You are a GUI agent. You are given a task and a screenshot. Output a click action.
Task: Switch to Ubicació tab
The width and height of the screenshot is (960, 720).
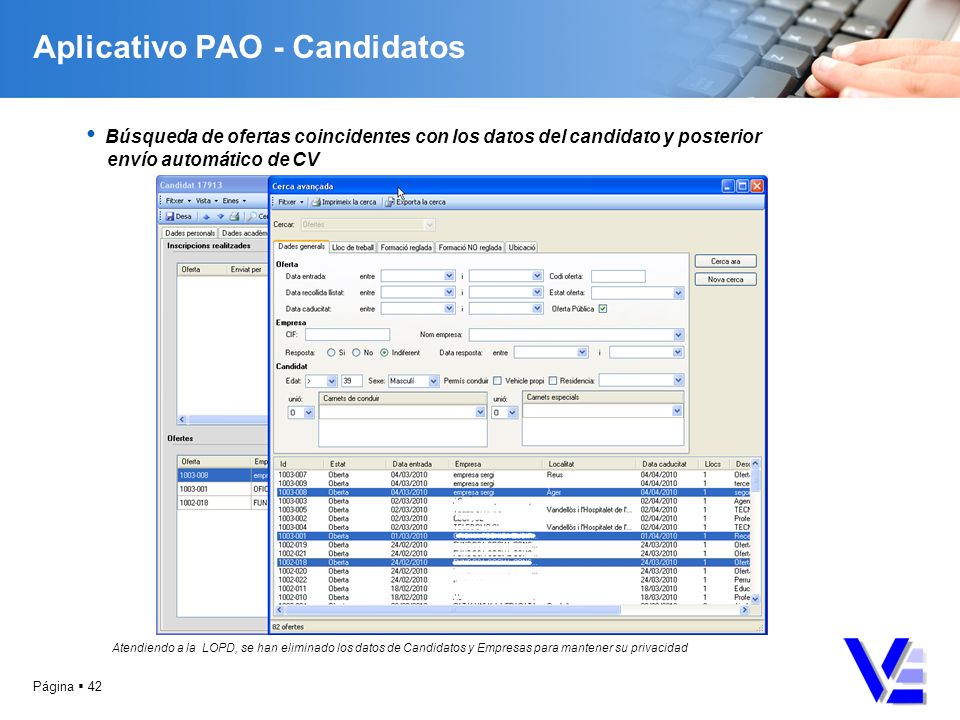(x=522, y=247)
